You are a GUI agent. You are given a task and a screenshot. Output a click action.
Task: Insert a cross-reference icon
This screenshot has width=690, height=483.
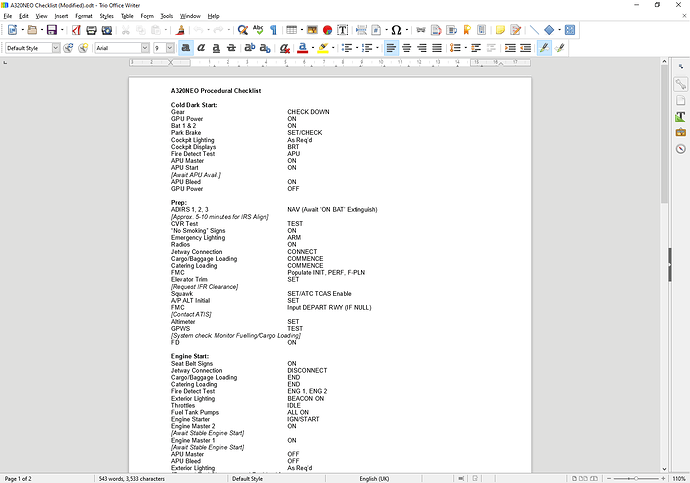click(482, 30)
